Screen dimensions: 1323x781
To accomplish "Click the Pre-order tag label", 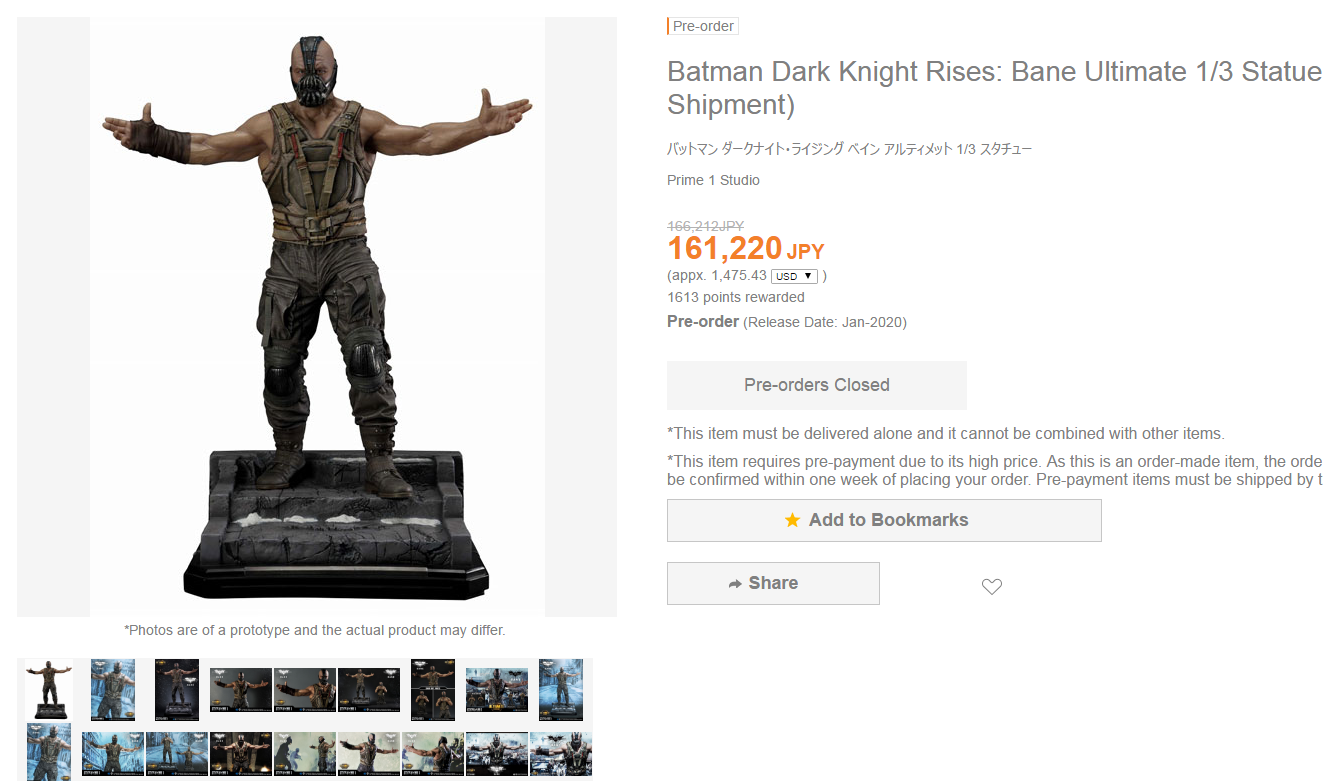I will [703, 26].
